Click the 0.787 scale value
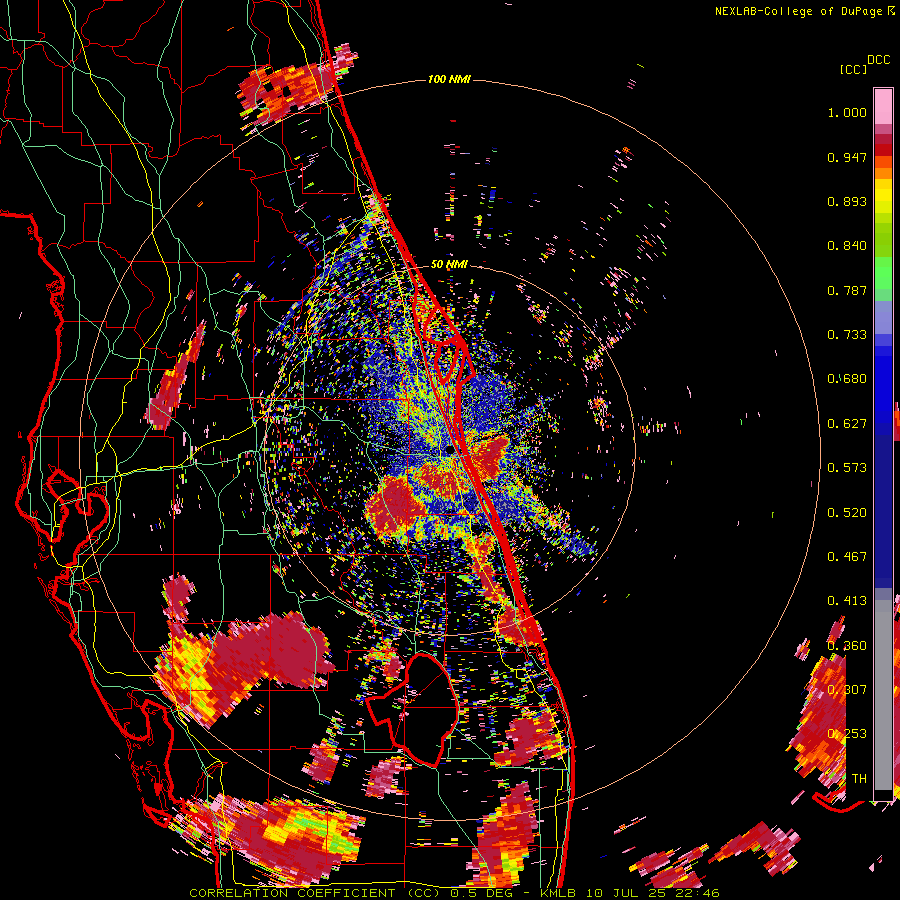The height and width of the screenshot is (900, 900). (847, 290)
